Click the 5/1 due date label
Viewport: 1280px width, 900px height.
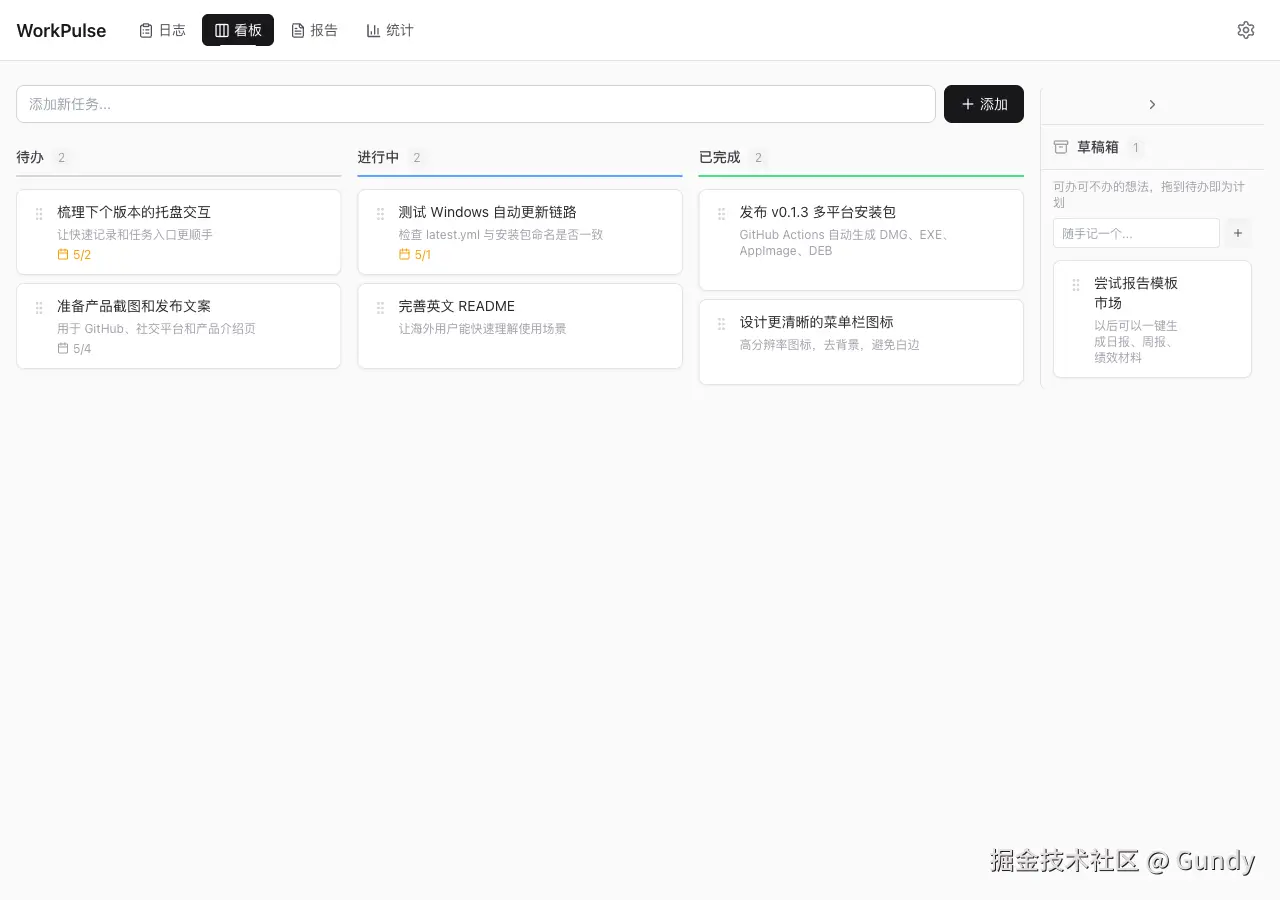pyautogui.click(x=423, y=255)
